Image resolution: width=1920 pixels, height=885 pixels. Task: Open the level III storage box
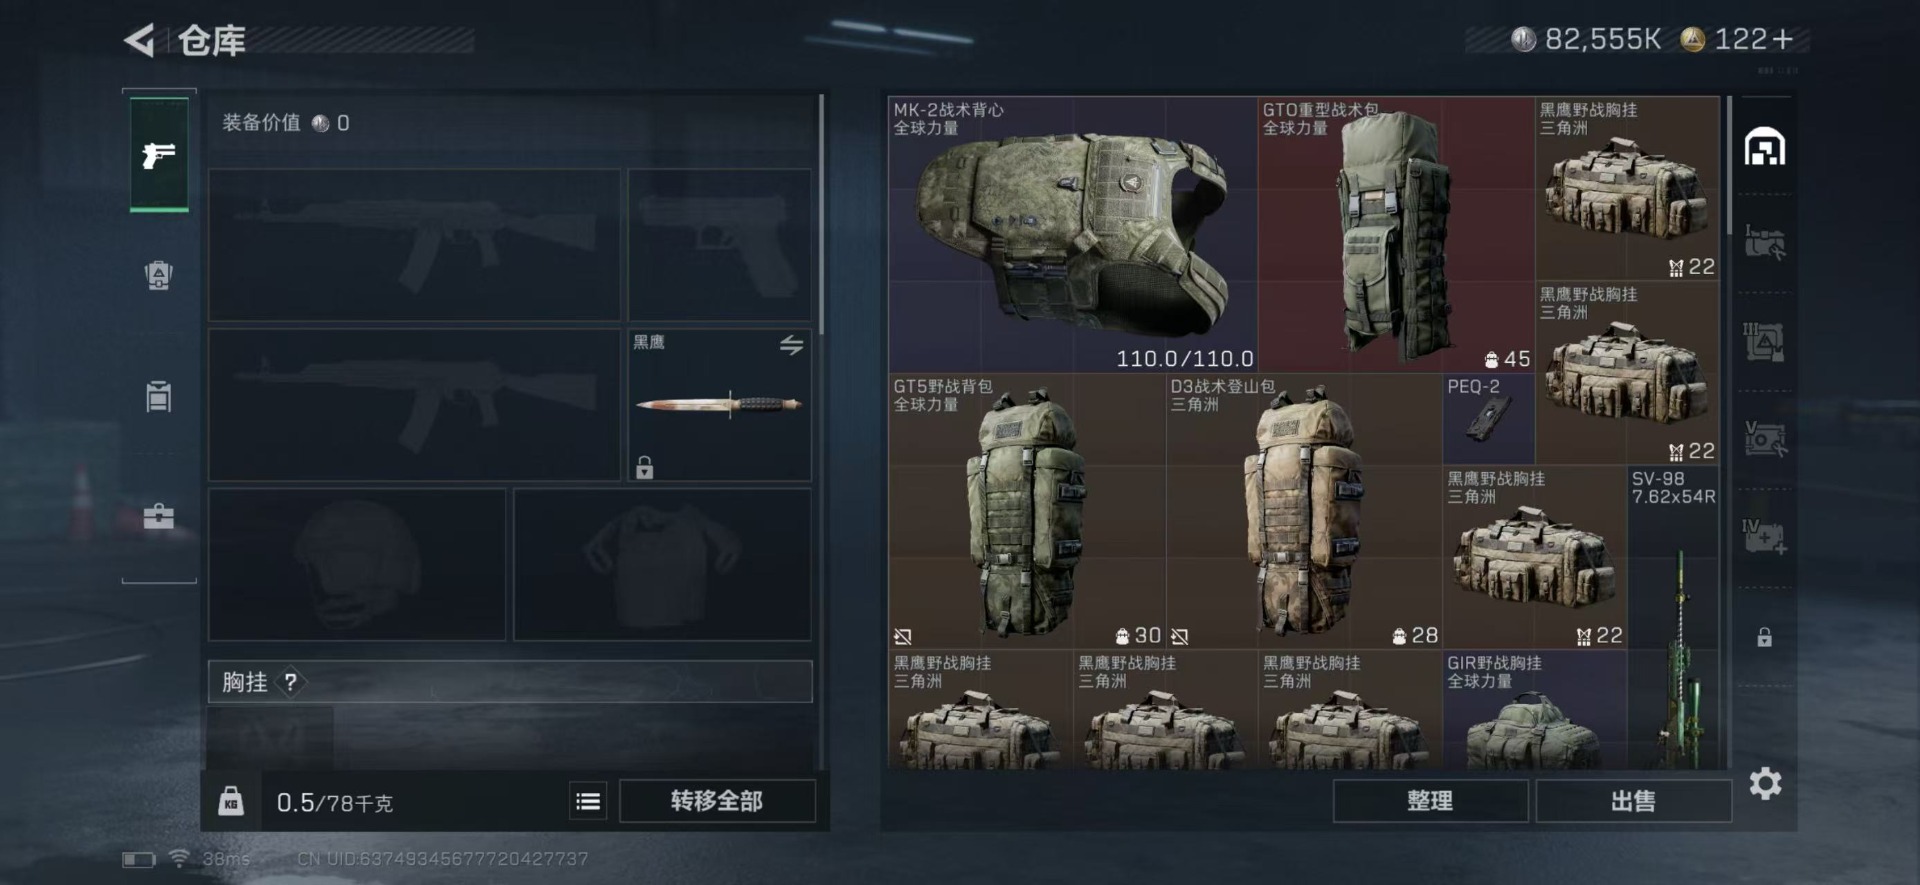coord(1765,342)
